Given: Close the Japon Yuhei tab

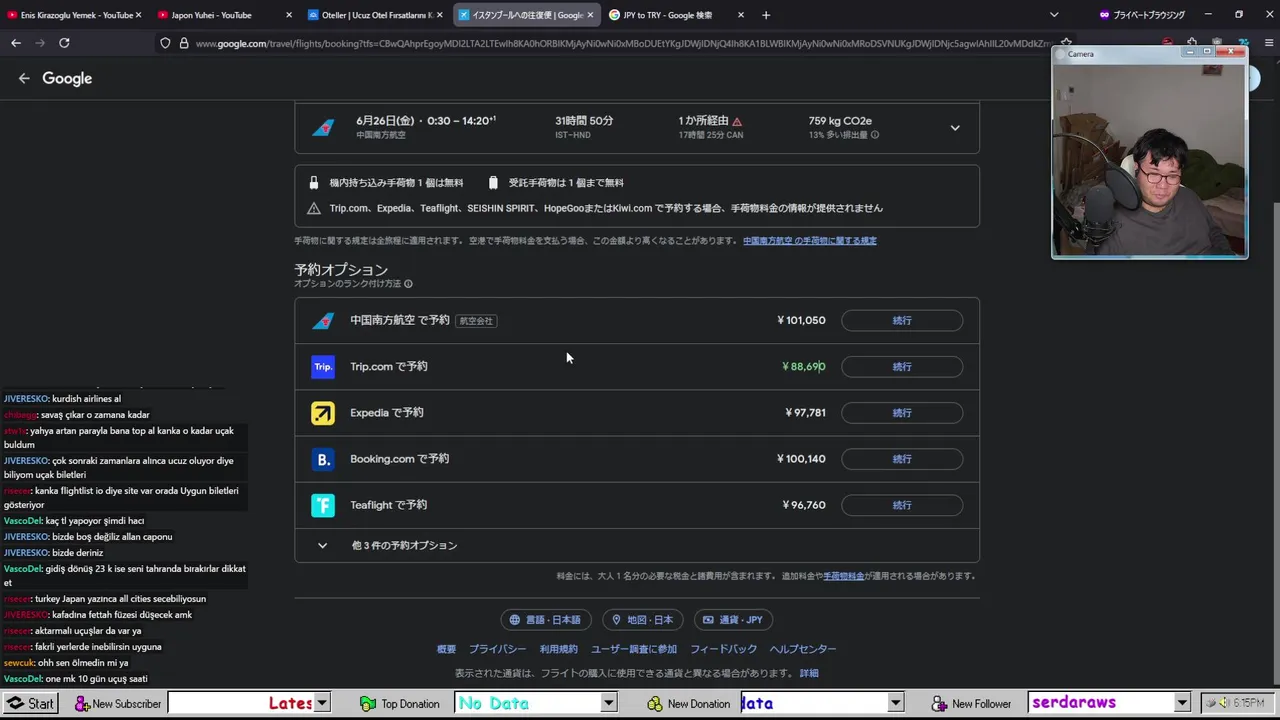Looking at the screenshot, I should [288, 15].
